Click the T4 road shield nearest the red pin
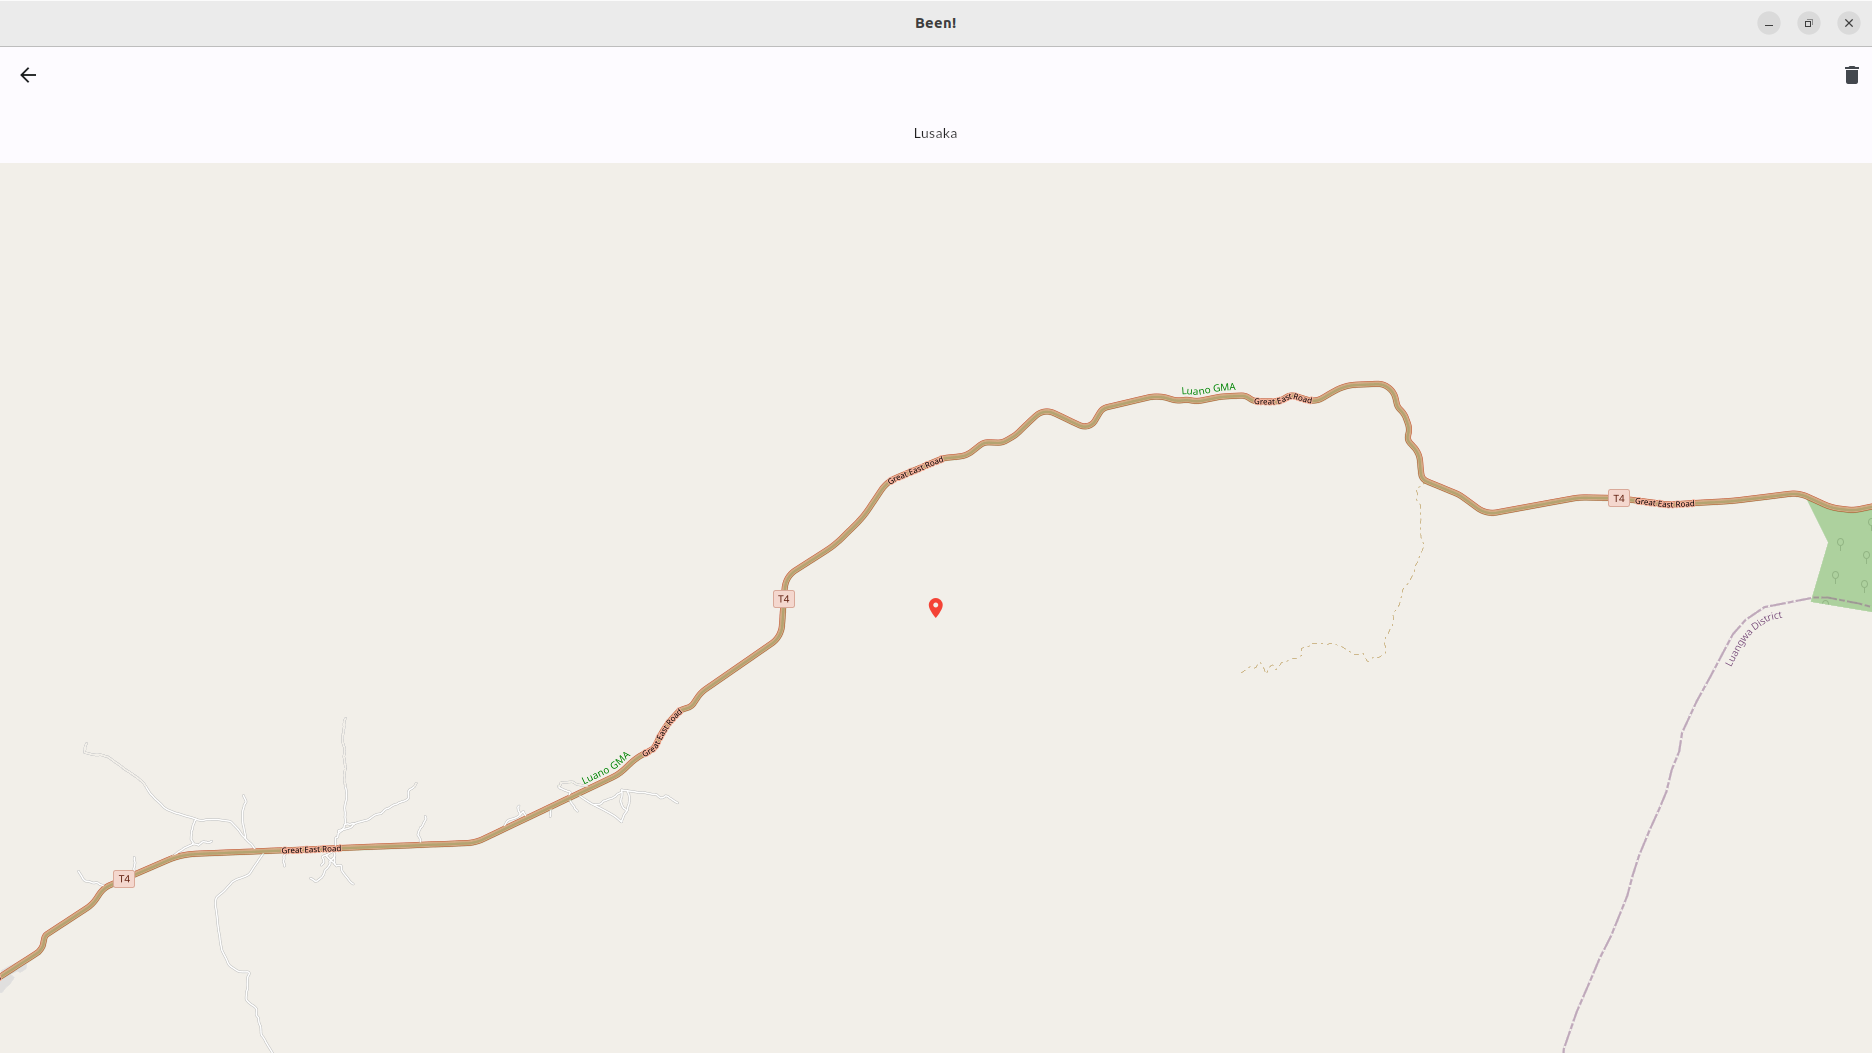1872x1053 pixels. tap(784, 599)
